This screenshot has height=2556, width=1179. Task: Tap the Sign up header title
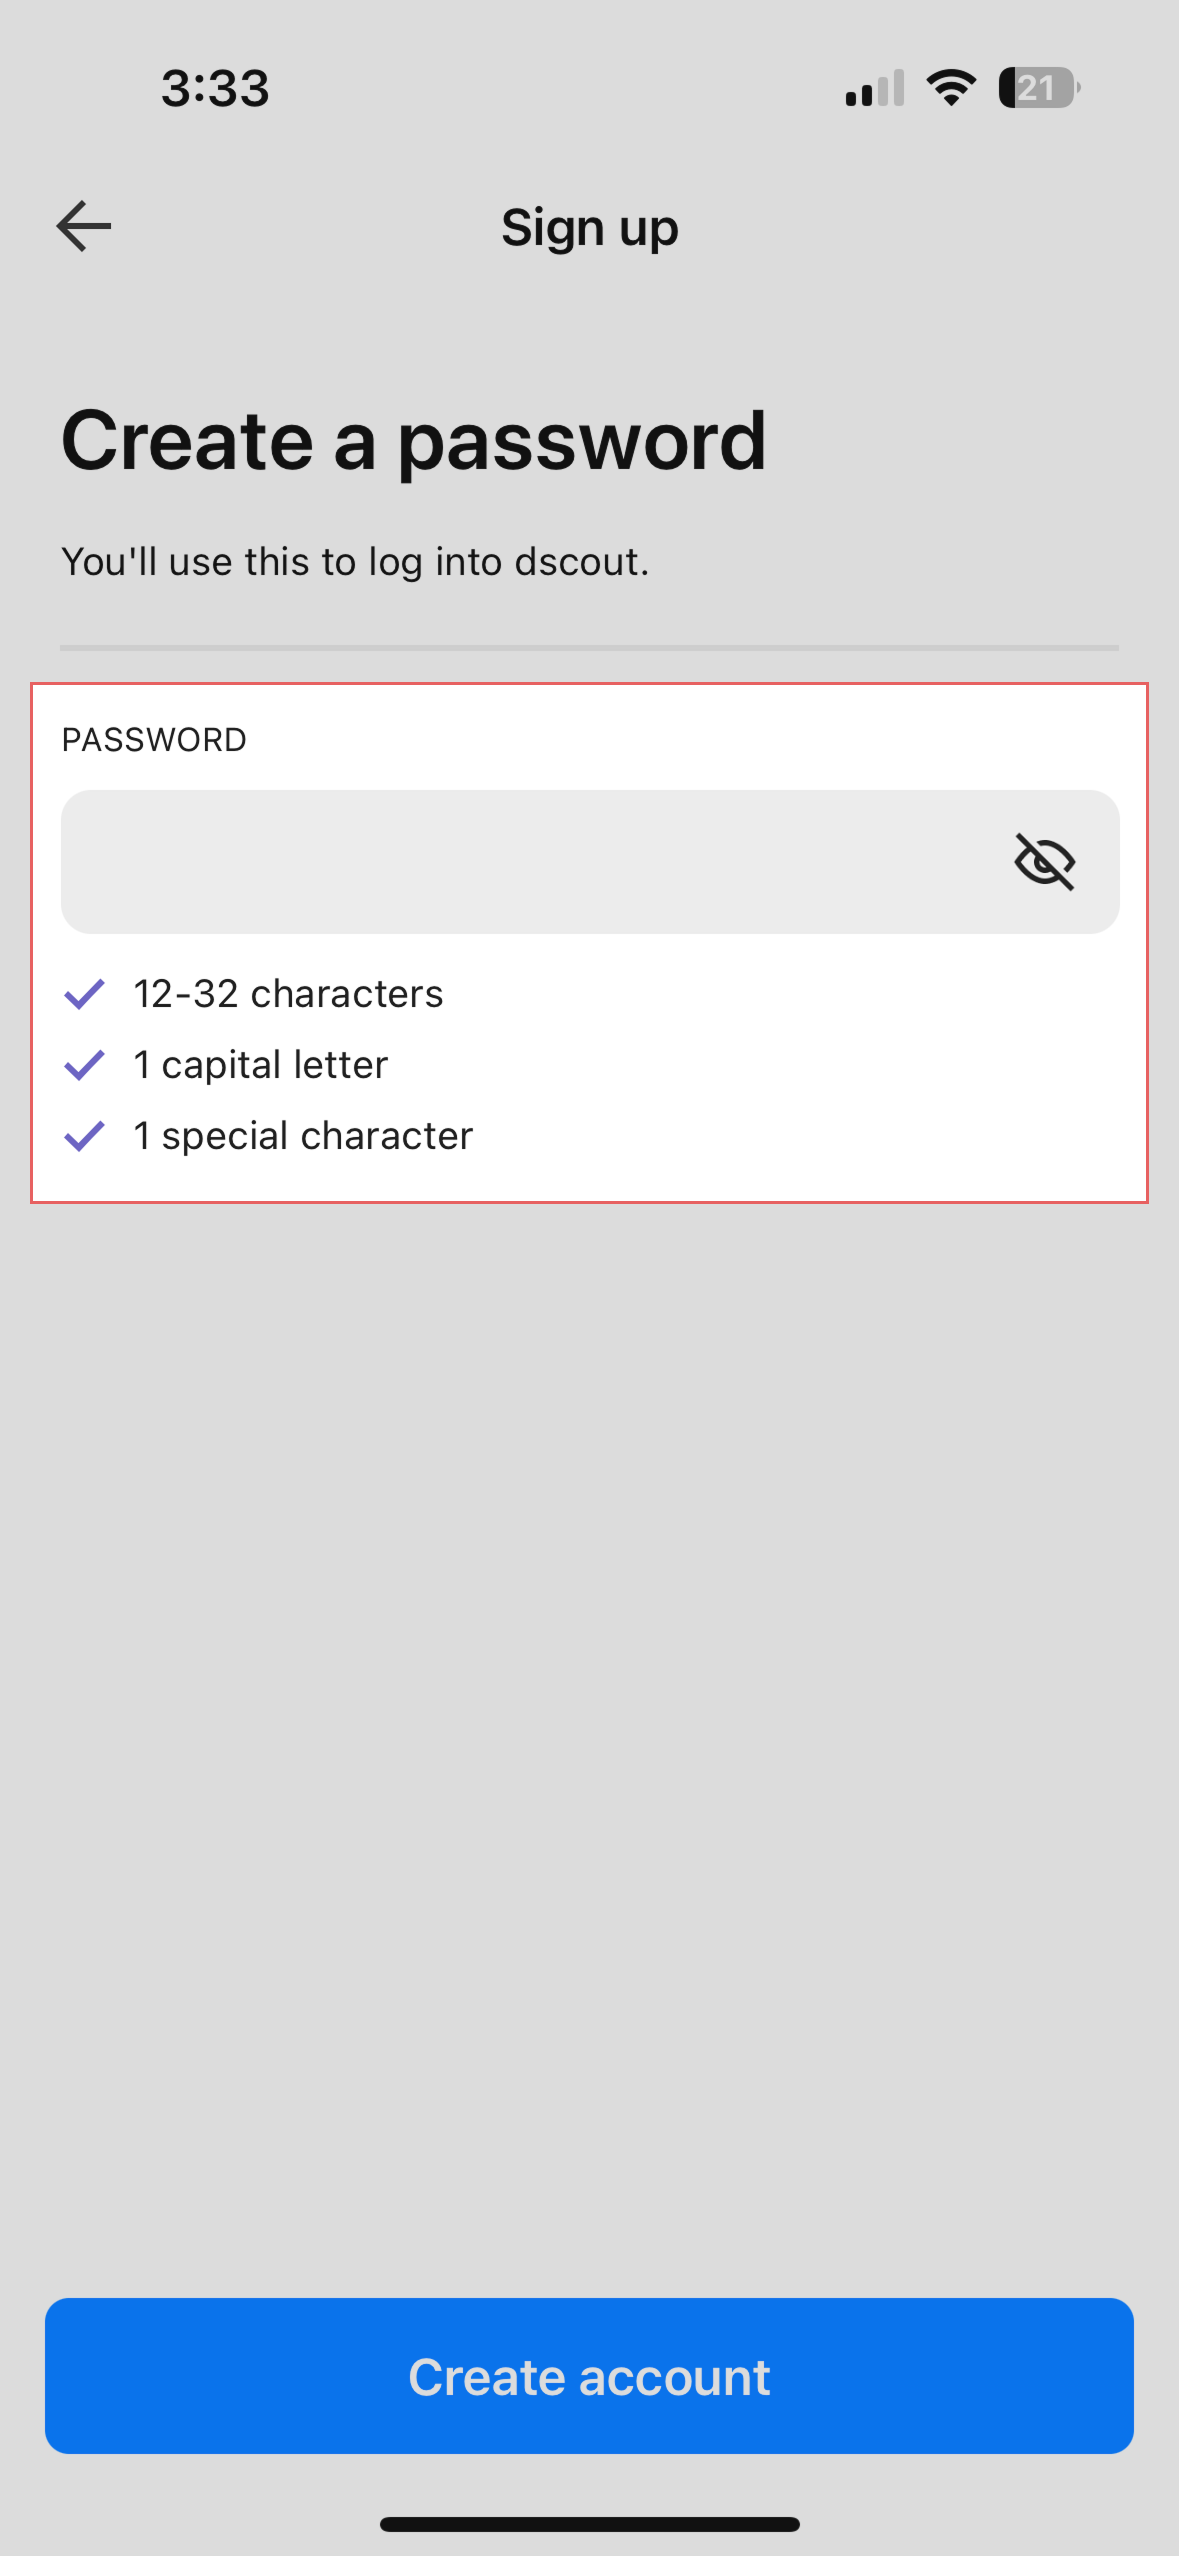(590, 229)
